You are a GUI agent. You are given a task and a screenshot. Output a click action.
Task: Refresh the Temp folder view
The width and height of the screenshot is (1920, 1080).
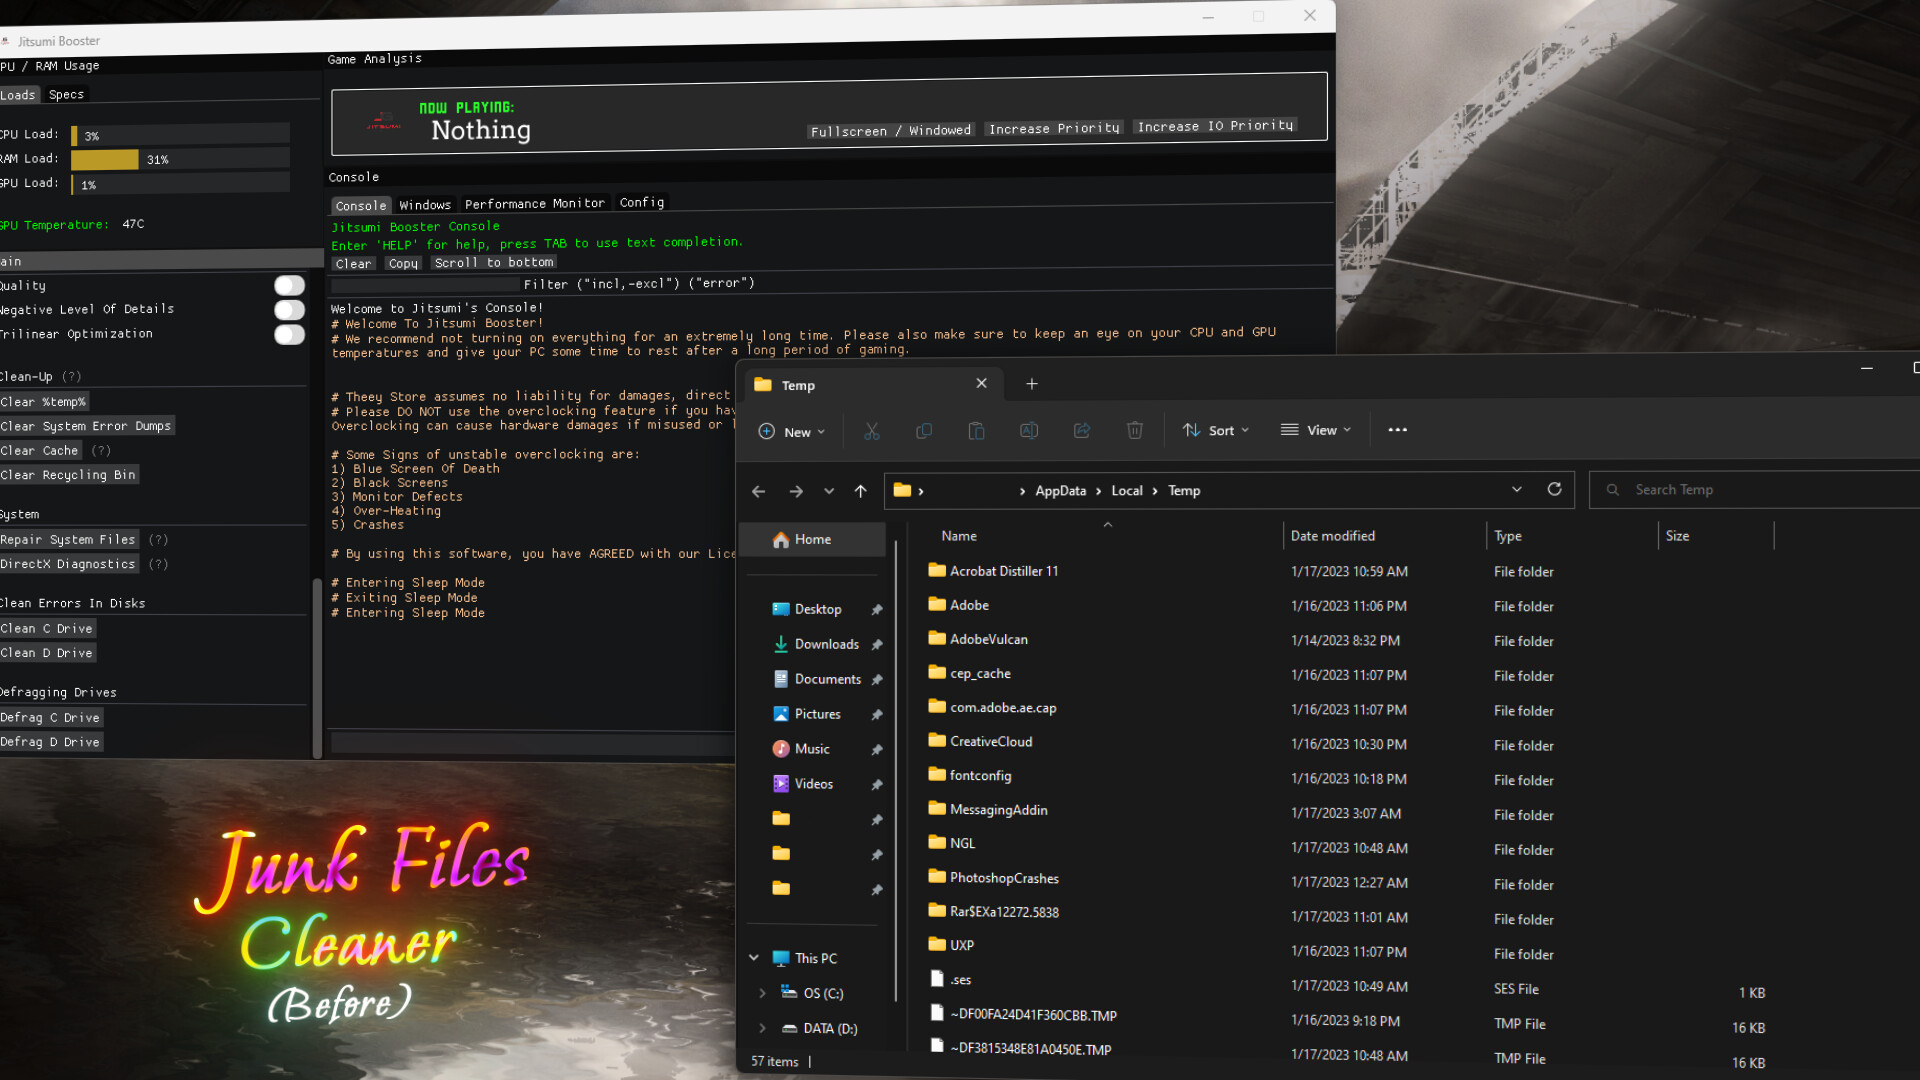click(x=1555, y=489)
